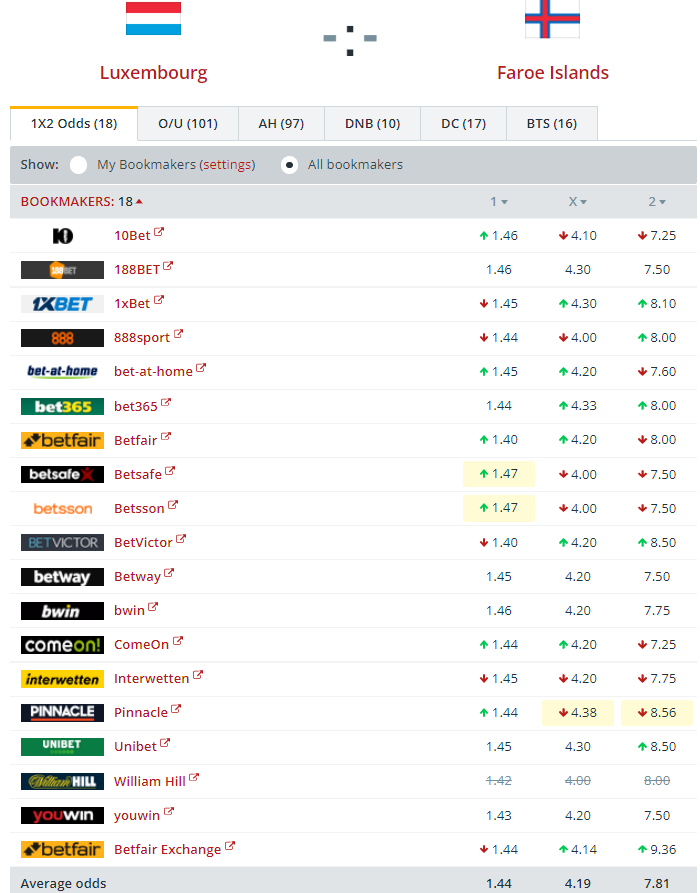Image resolution: width=700 pixels, height=893 pixels.
Task: Open the AH (97) tab
Action: [280, 124]
